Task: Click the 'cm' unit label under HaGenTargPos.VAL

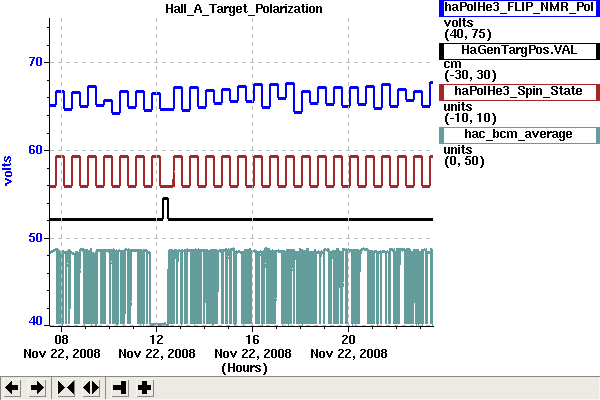Action: point(452,64)
